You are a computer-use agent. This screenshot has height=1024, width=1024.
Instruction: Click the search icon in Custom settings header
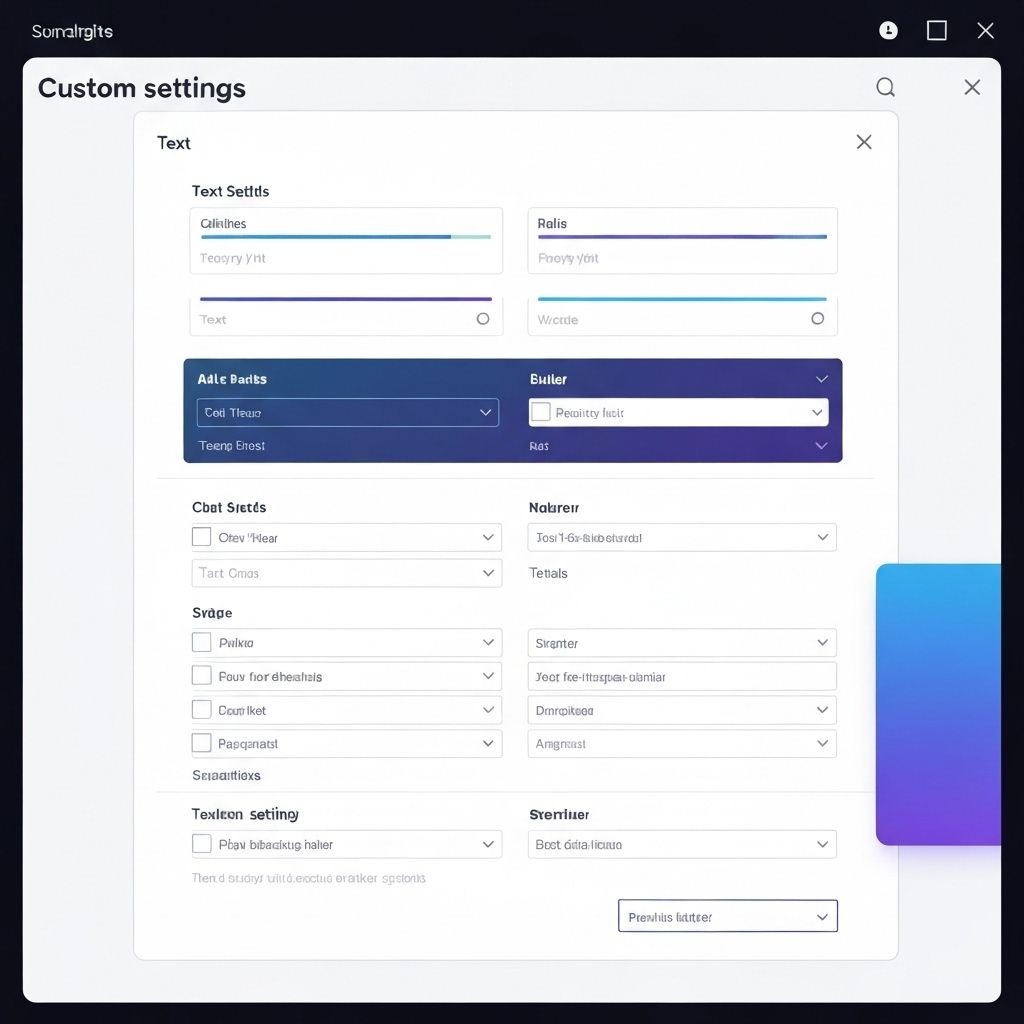click(x=885, y=88)
